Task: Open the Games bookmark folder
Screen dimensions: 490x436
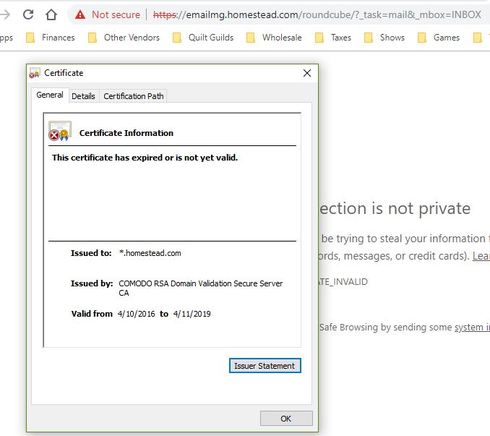Action: pyautogui.click(x=438, y=38)
